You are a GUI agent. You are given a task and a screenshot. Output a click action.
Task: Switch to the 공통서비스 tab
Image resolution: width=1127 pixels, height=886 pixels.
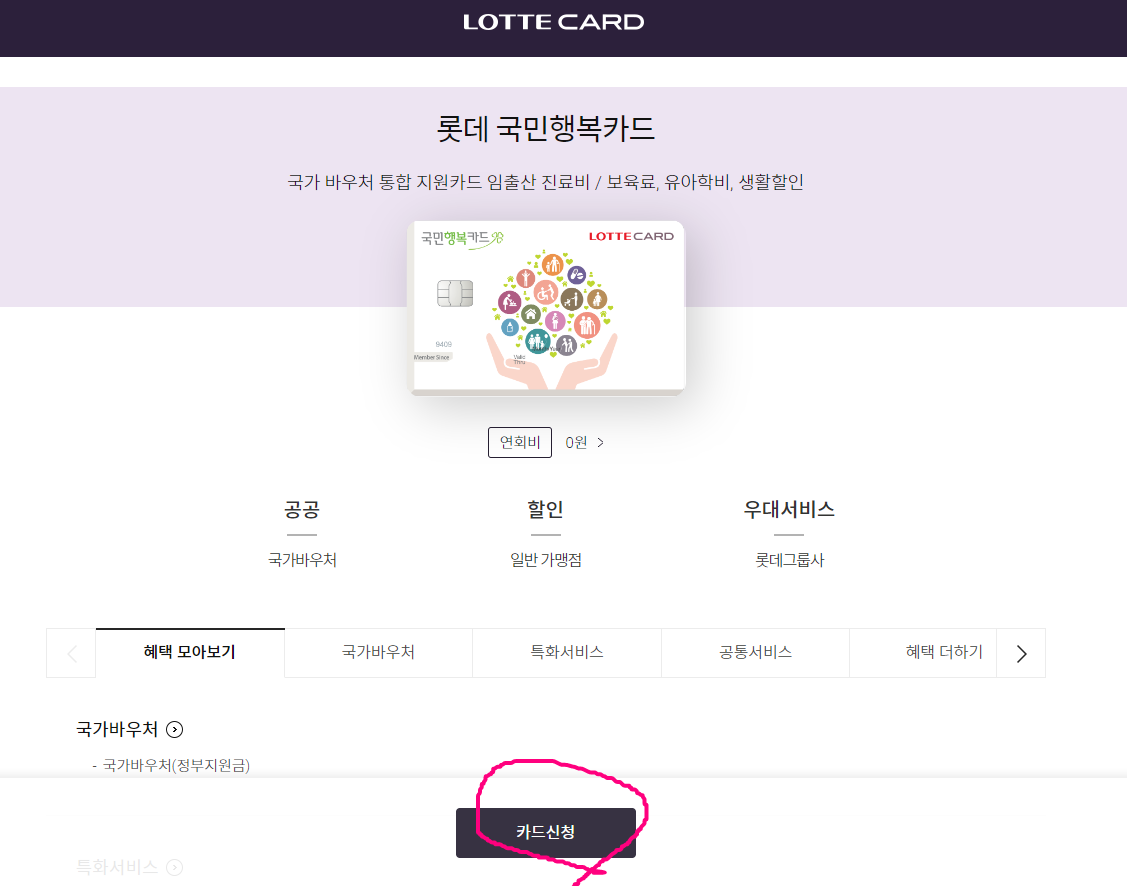755,652
